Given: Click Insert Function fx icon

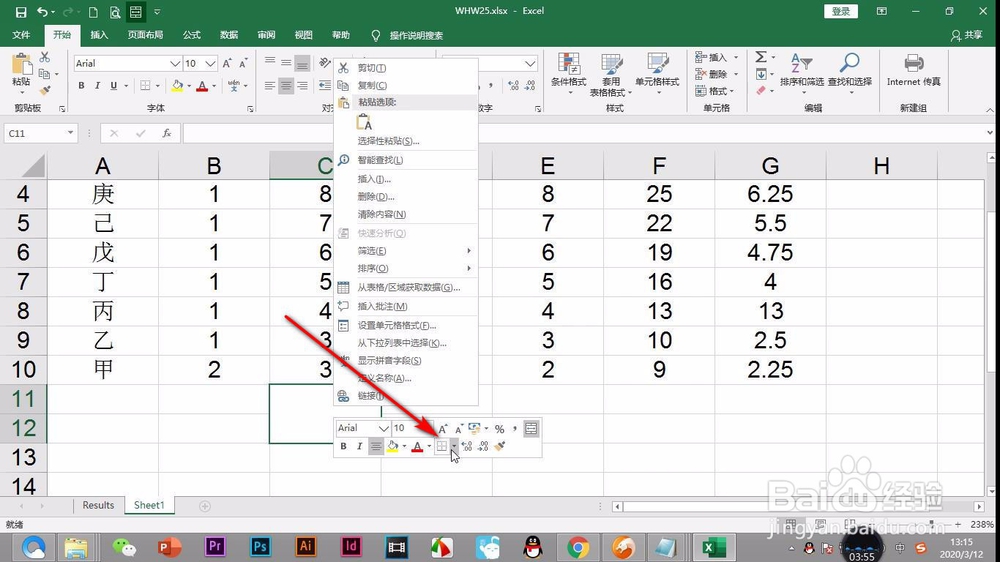Looking at the screenshot, I should pyautogui.click(x=166, y=133).
